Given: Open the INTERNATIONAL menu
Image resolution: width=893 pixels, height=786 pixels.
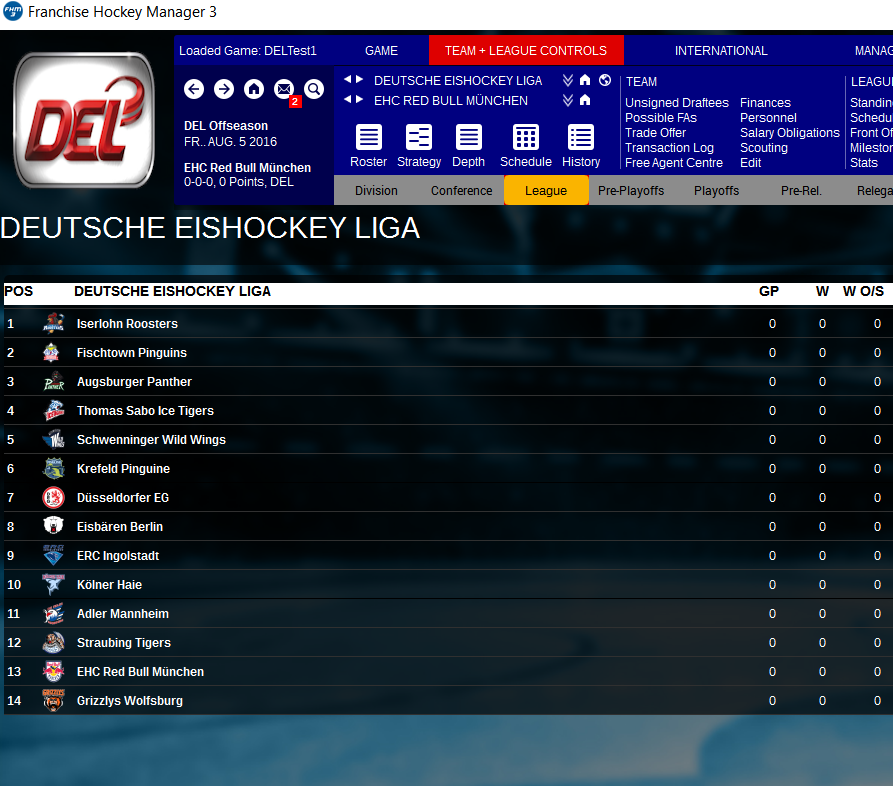Looking at the screenshot, I should (x=721, y=50).
